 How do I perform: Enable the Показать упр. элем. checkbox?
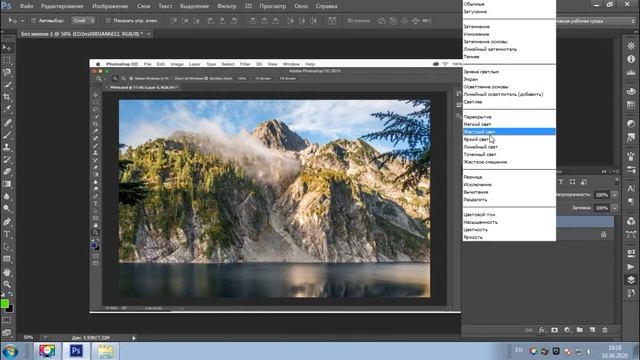pyautogui.click(x=108, y=20)
